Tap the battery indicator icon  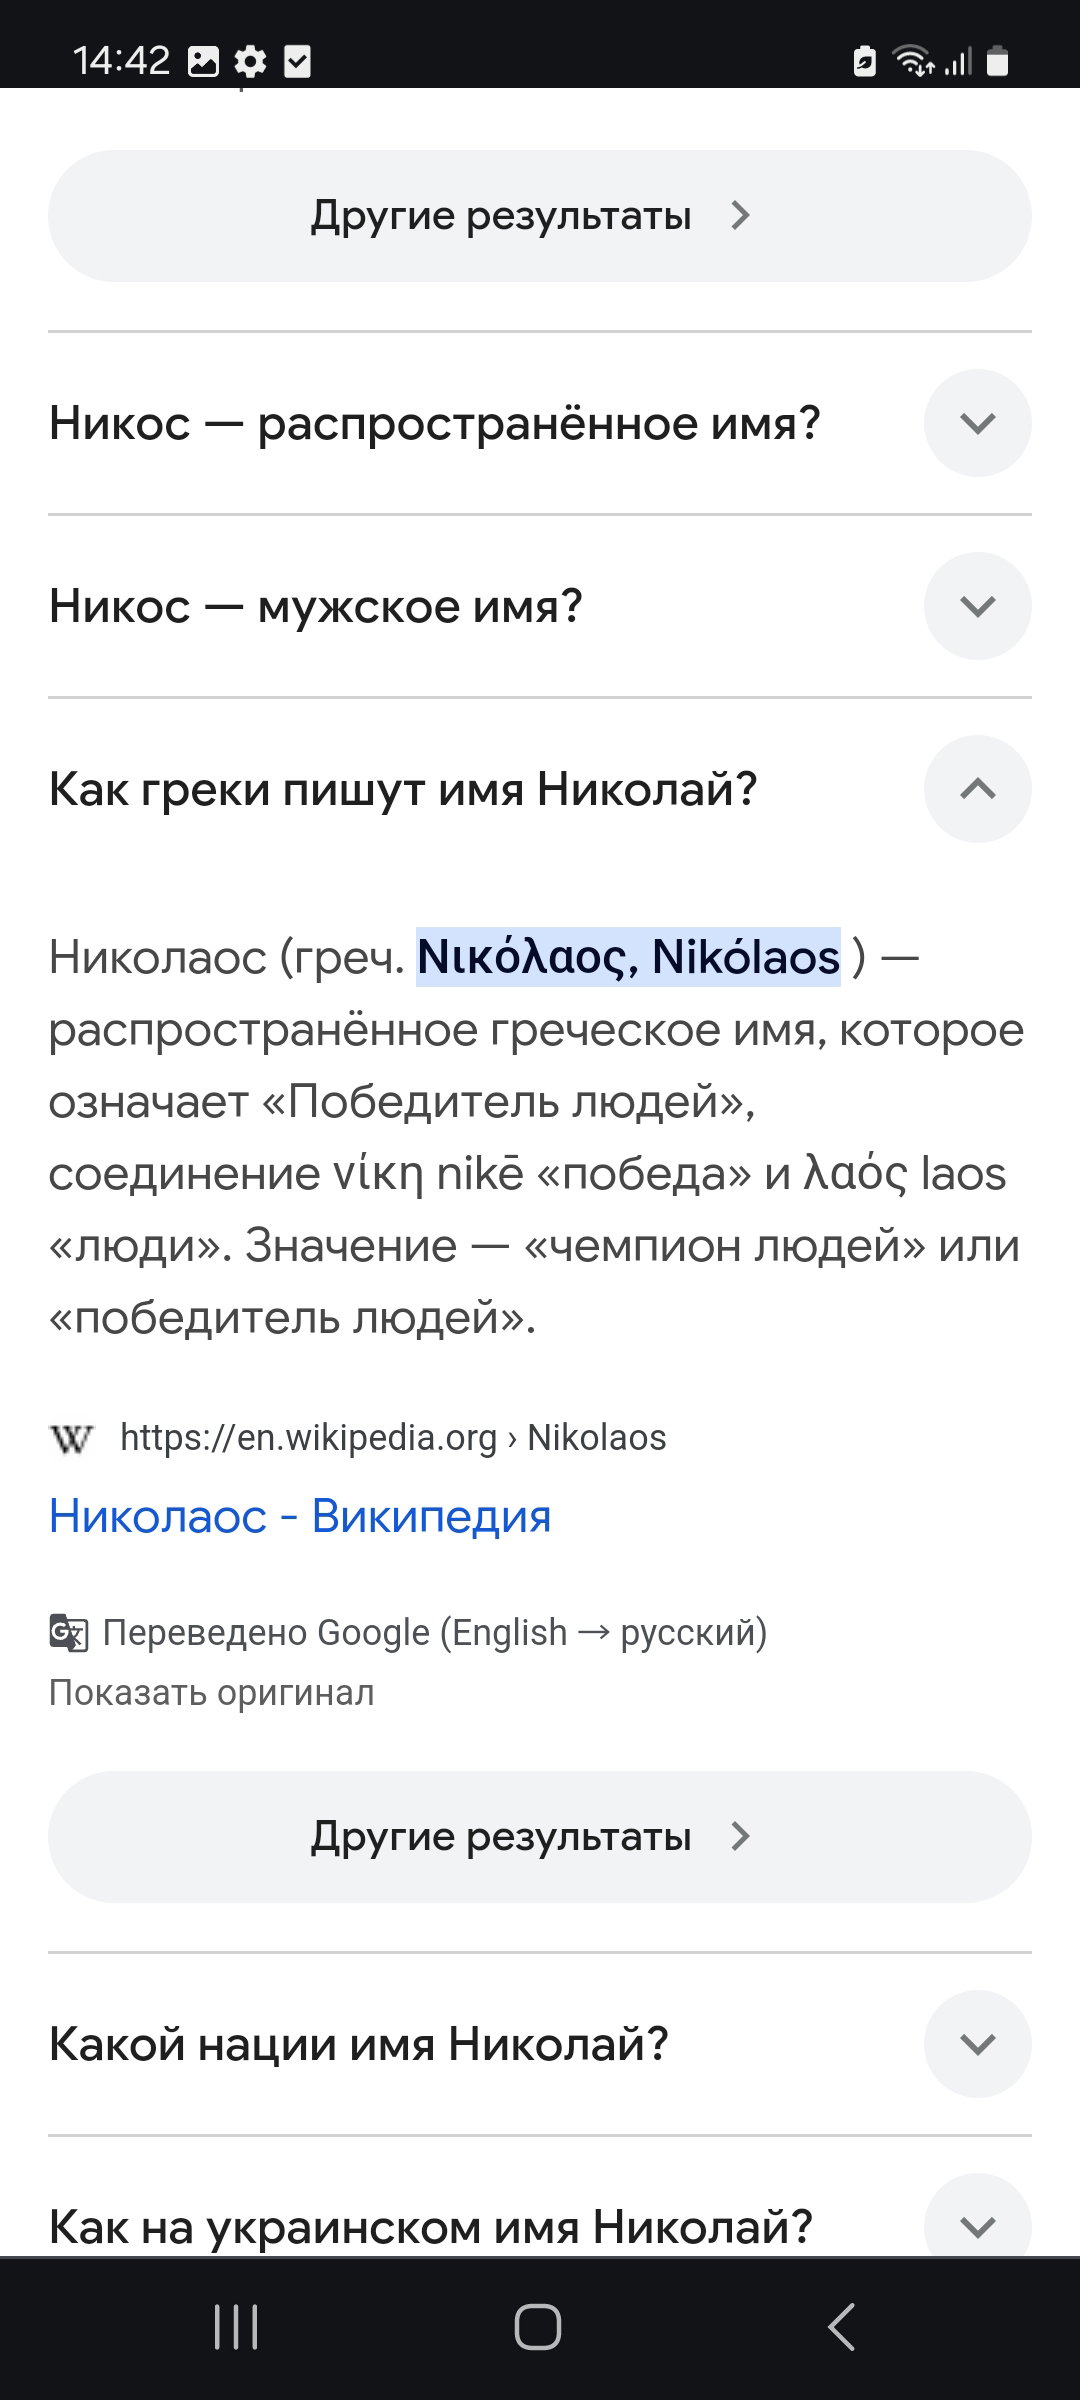coord(997,62)
